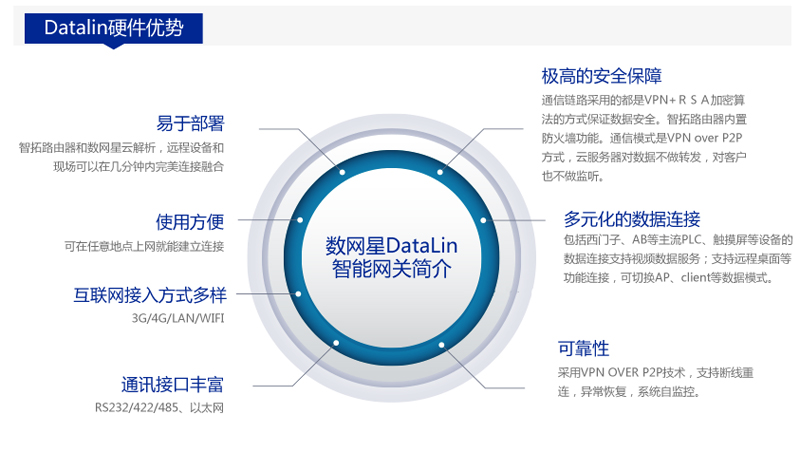Click the 可在任意地点上网就能建立连接 description

[x=144, y=247]
